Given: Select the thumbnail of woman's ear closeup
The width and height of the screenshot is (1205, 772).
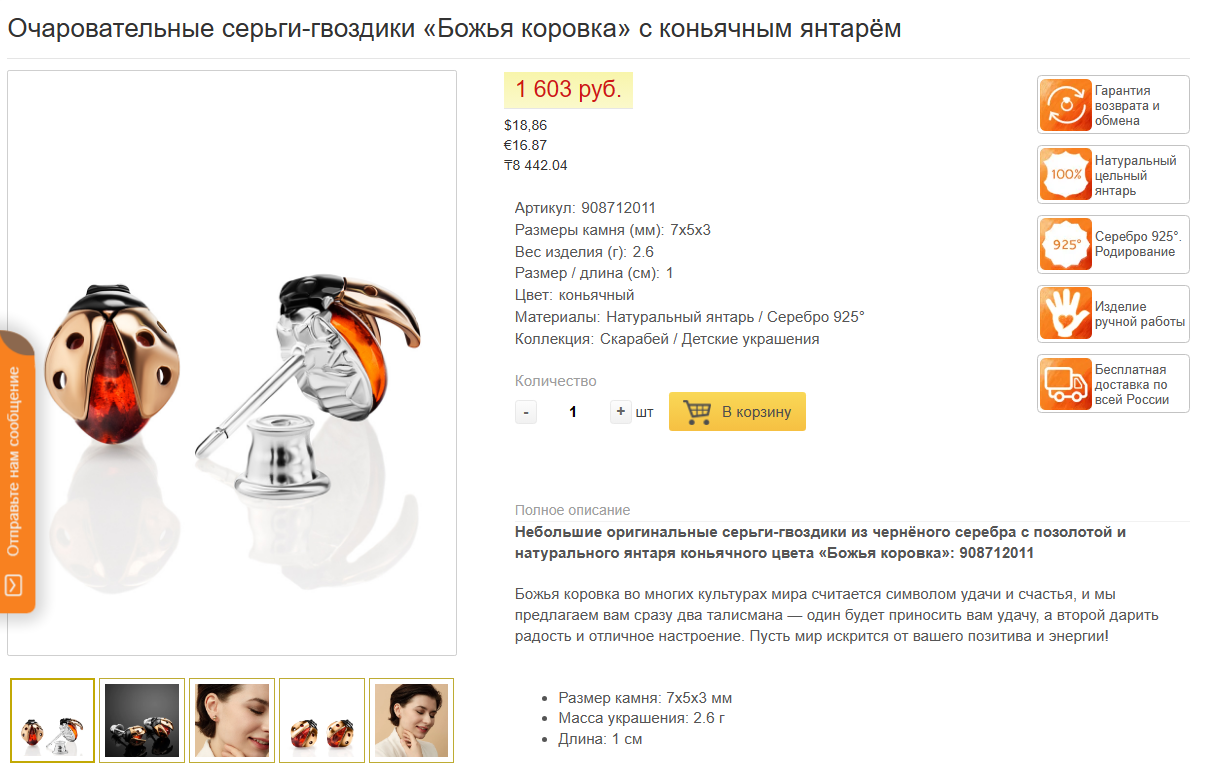Looking at the screenshot, I should coord(232,721).
